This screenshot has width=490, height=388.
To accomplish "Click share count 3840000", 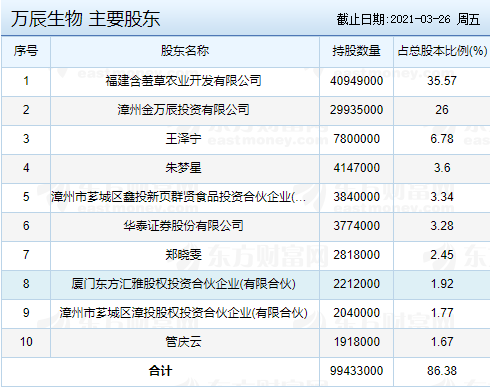I will [356, 197].
